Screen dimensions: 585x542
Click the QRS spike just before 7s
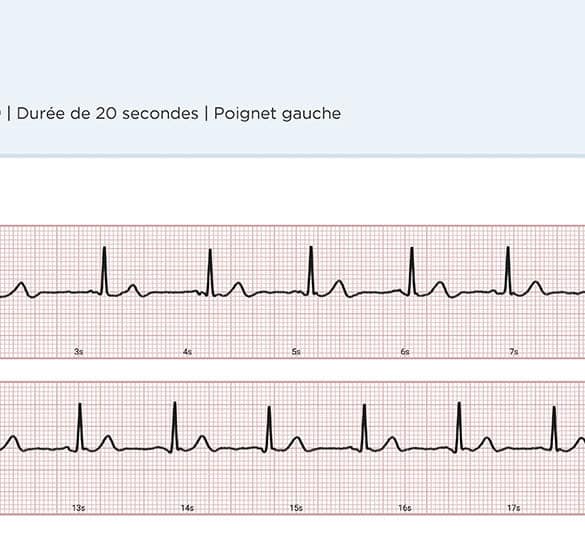tap(508, 271)
